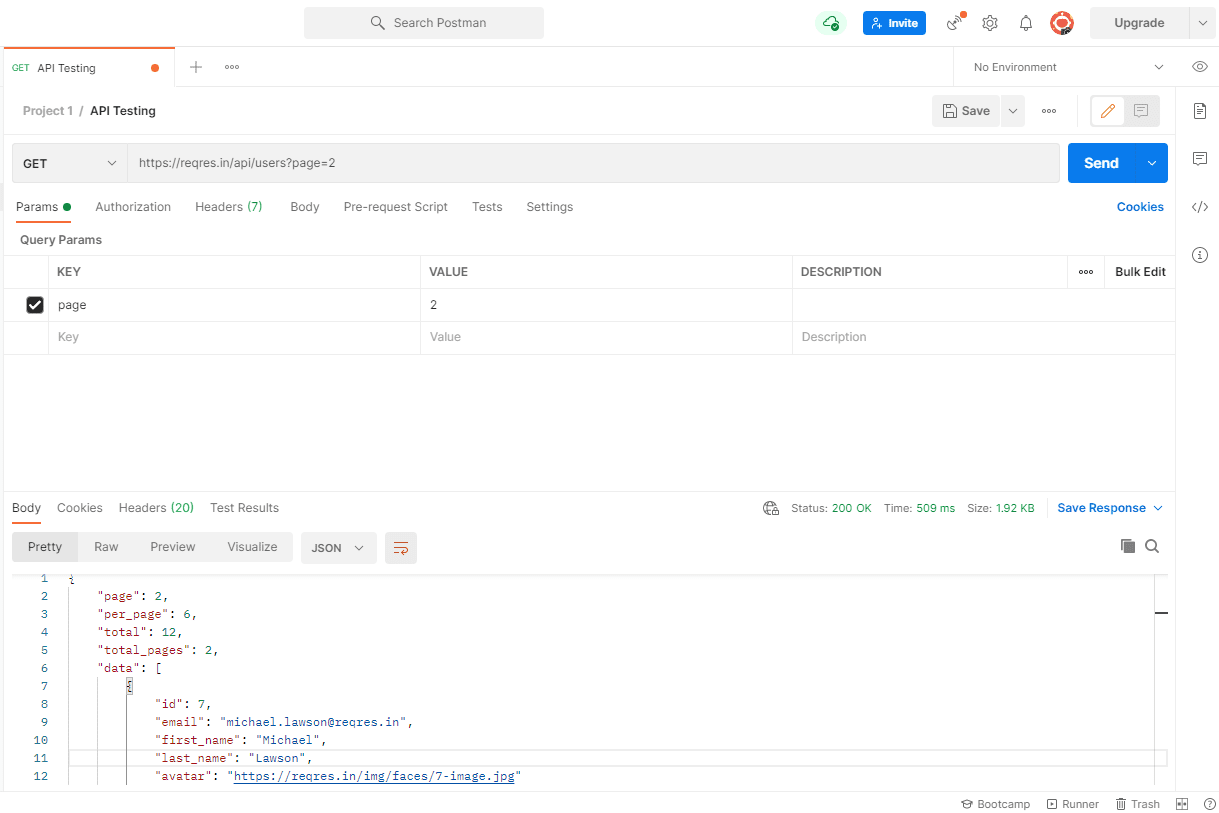
Task: Open the documentation panel on the right sidebar
Action: click(x=1199, y=111)
